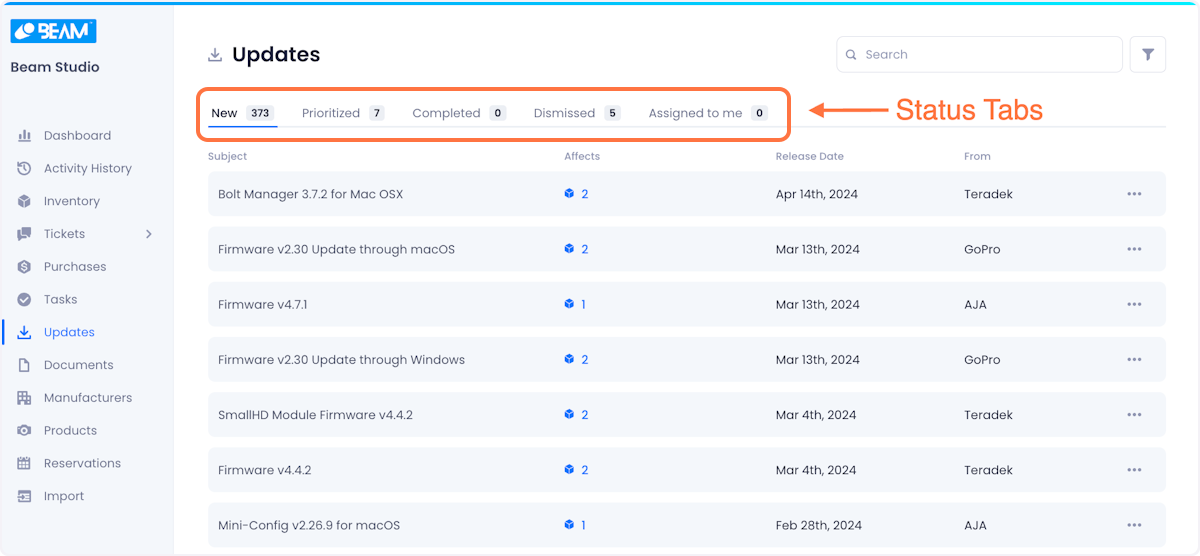
Task: Click the search magnifier icon
Action: pos(851,55)
